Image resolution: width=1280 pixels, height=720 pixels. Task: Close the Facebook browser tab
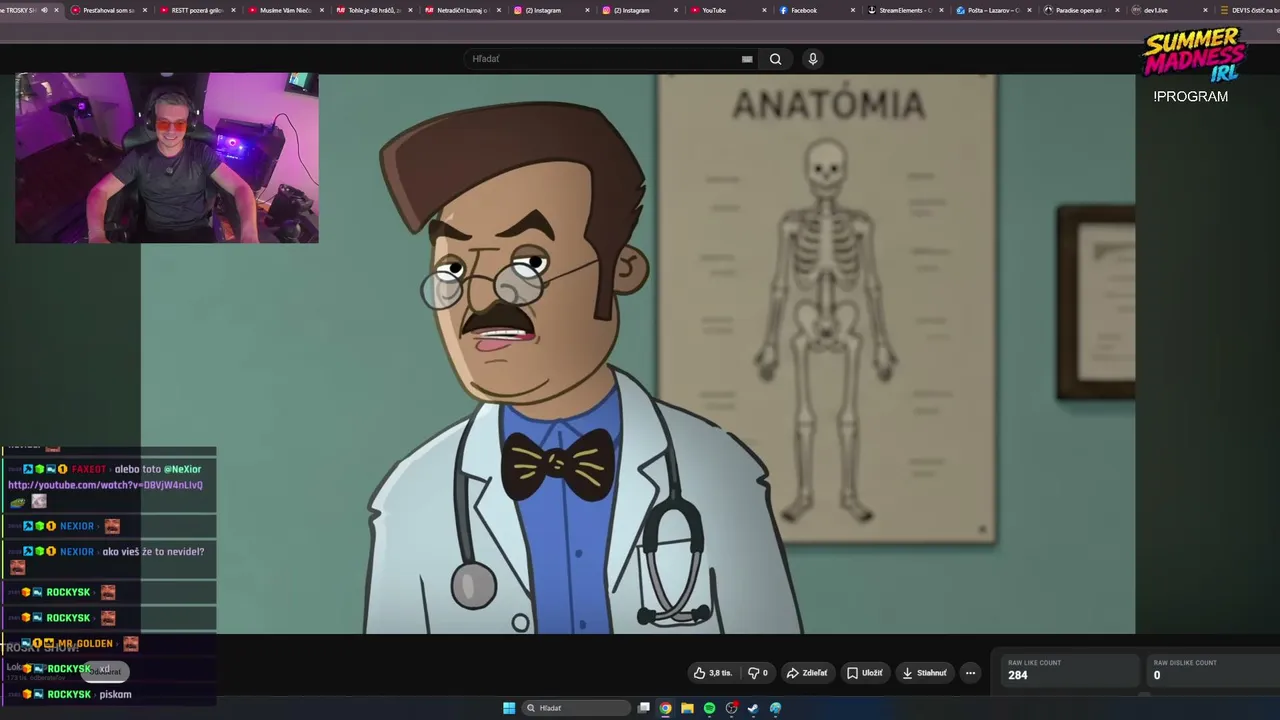[853, 10]
